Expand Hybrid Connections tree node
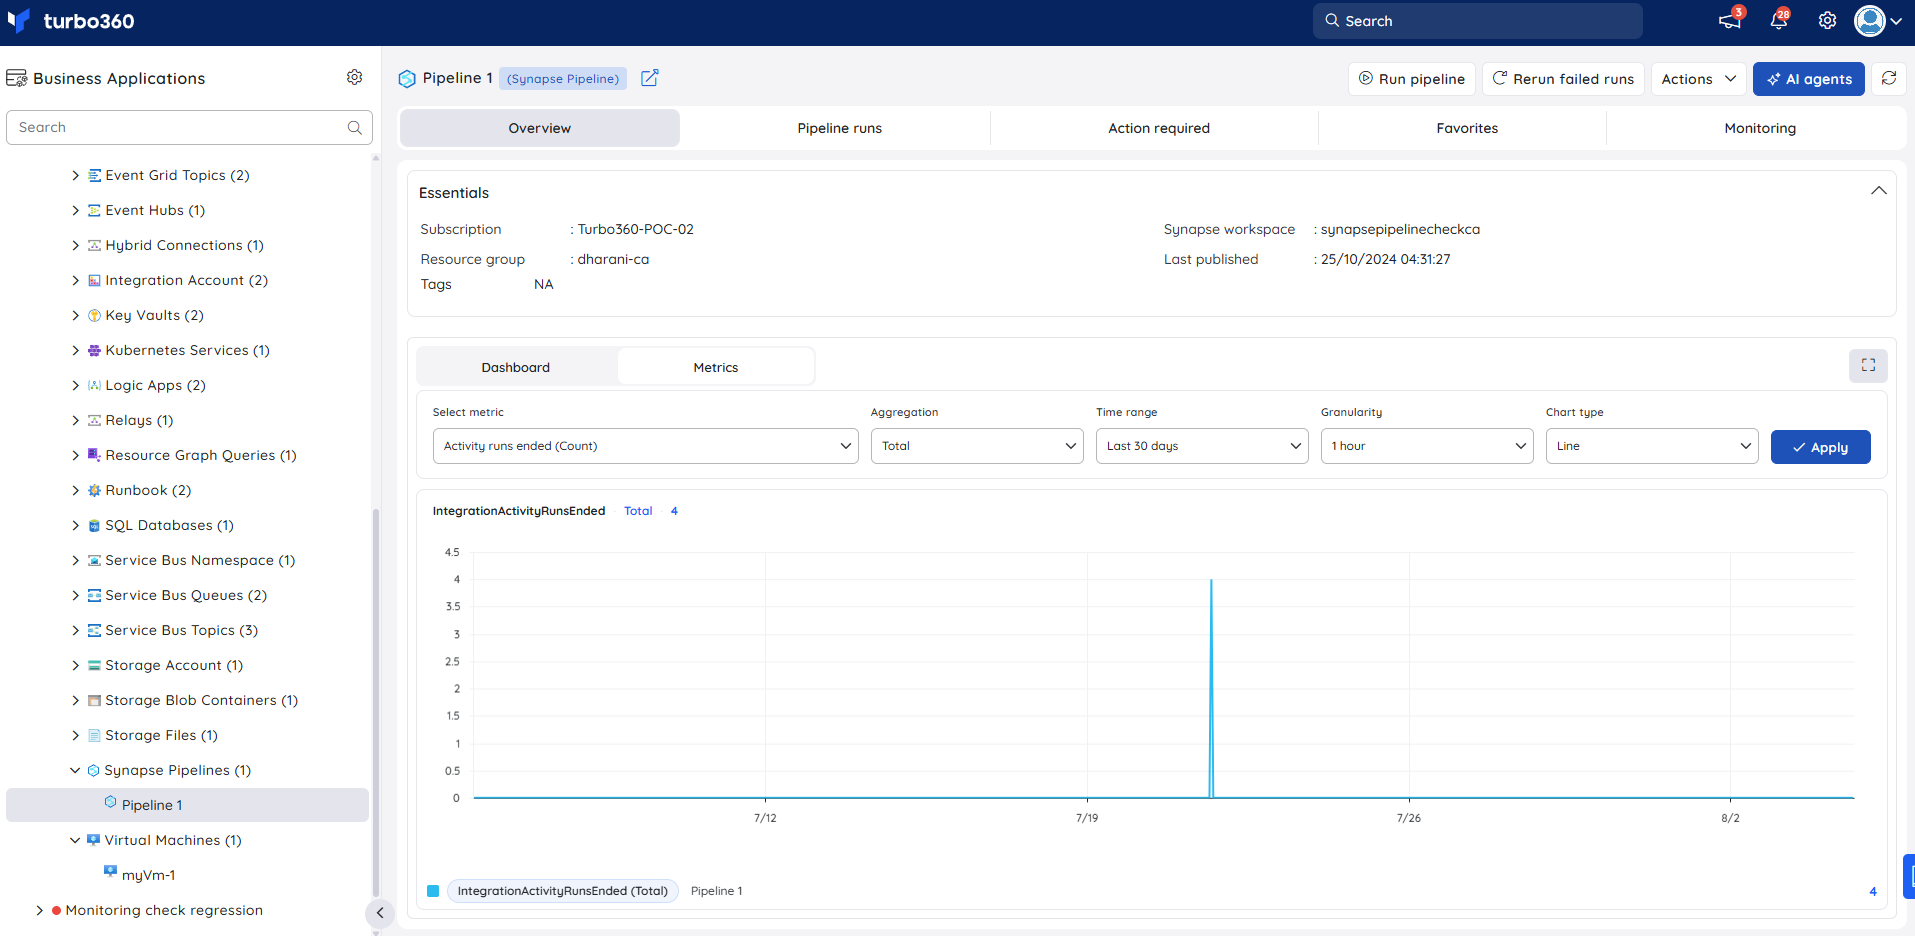The image size is (1915, 936). (75, 245)
